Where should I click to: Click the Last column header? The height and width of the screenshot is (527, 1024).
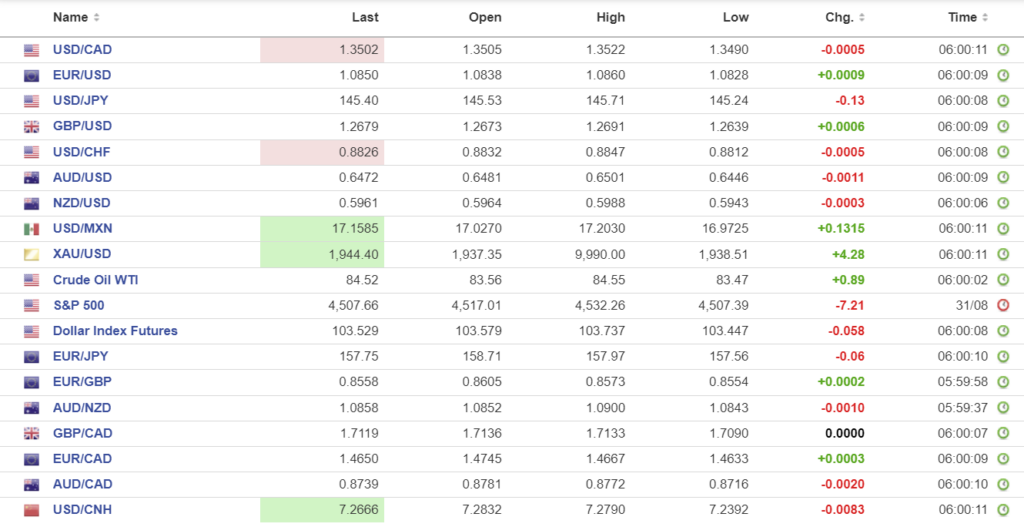pyautogui.click(x=365, y=17)
